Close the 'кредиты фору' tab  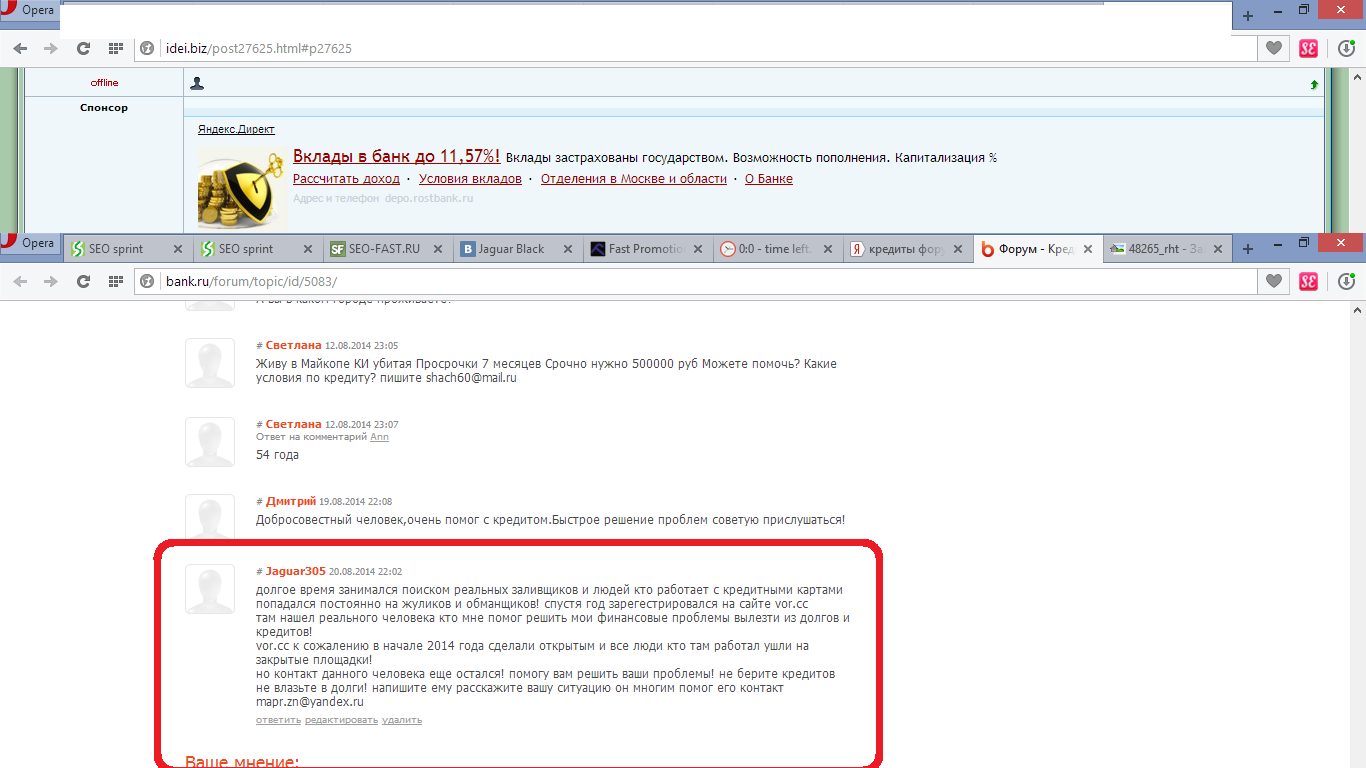point(957,249)
